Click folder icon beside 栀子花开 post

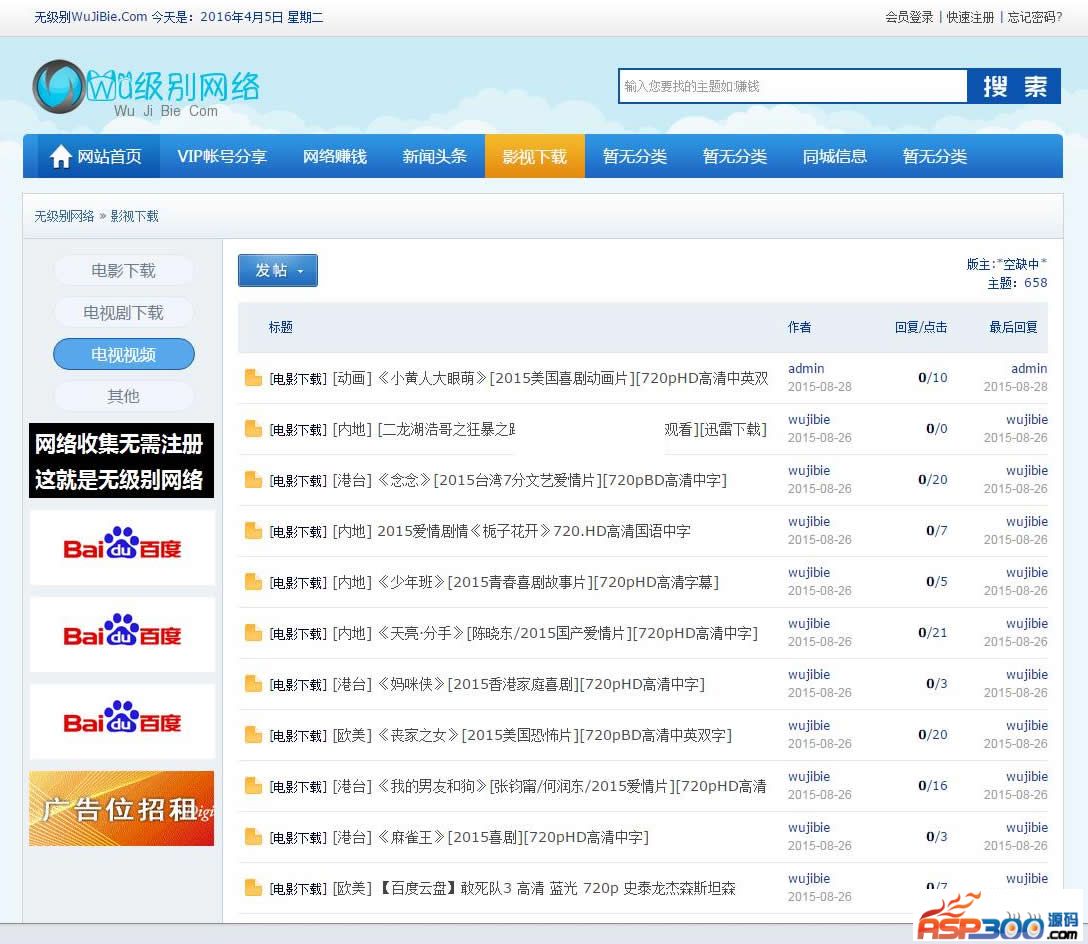(x=253, y=531)
